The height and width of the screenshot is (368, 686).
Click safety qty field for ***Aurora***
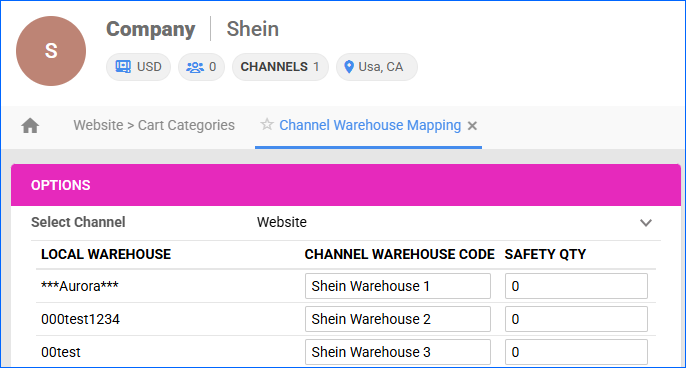576,286
